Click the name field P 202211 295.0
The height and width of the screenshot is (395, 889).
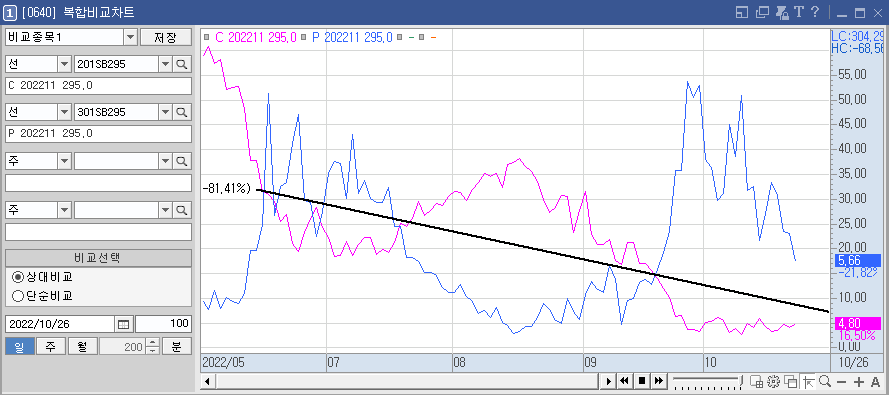click(x=99, y=134)
